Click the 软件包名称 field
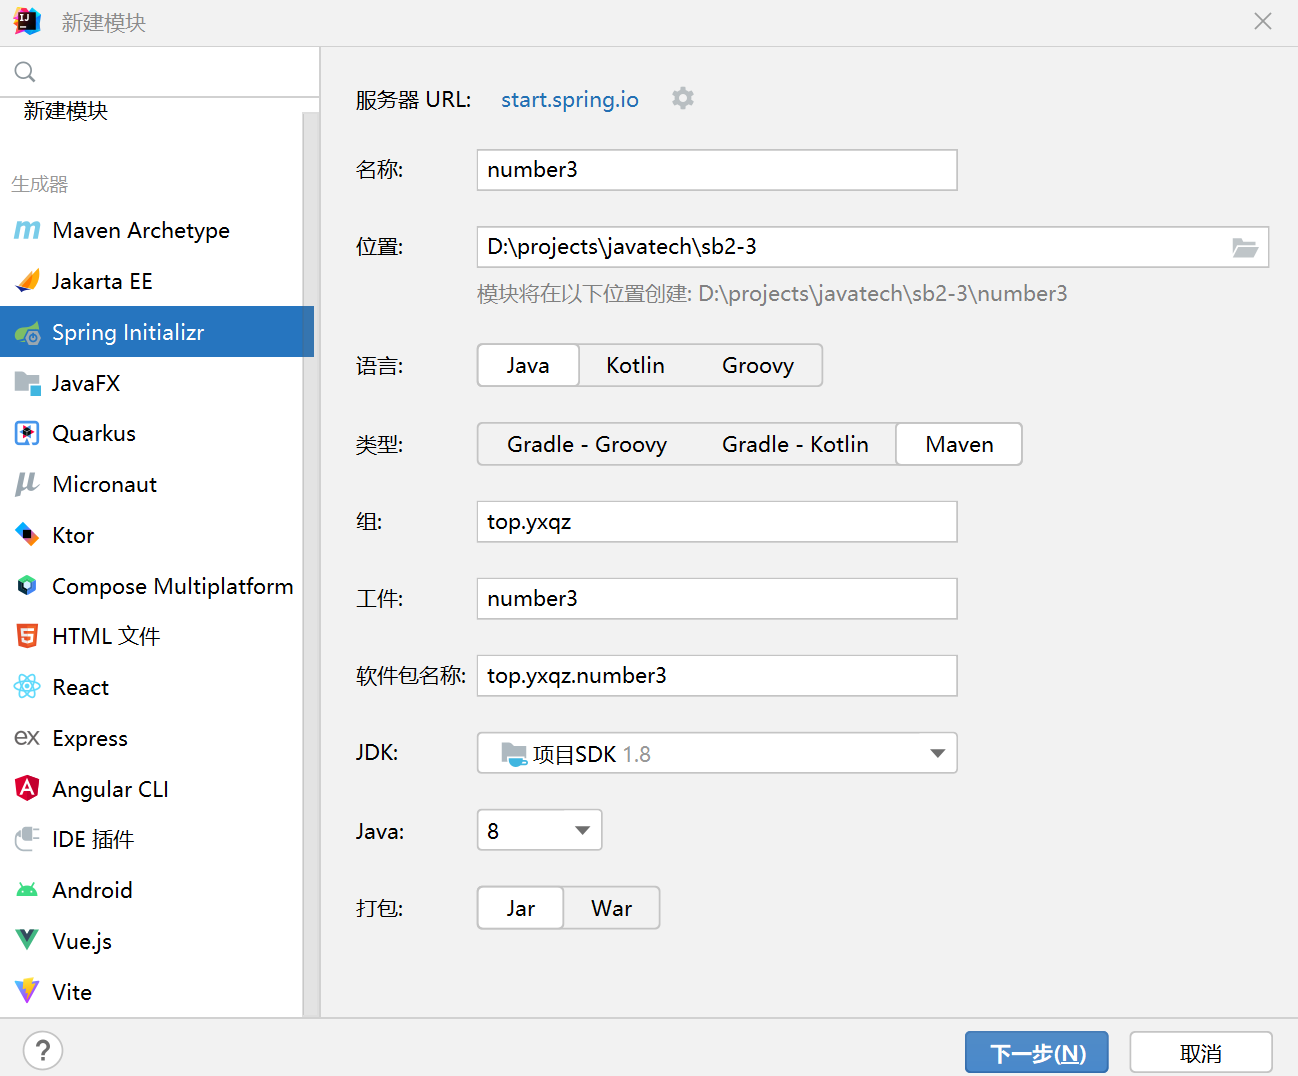Viewport: 1298px width, 1076px height. (x=717, y=676)
